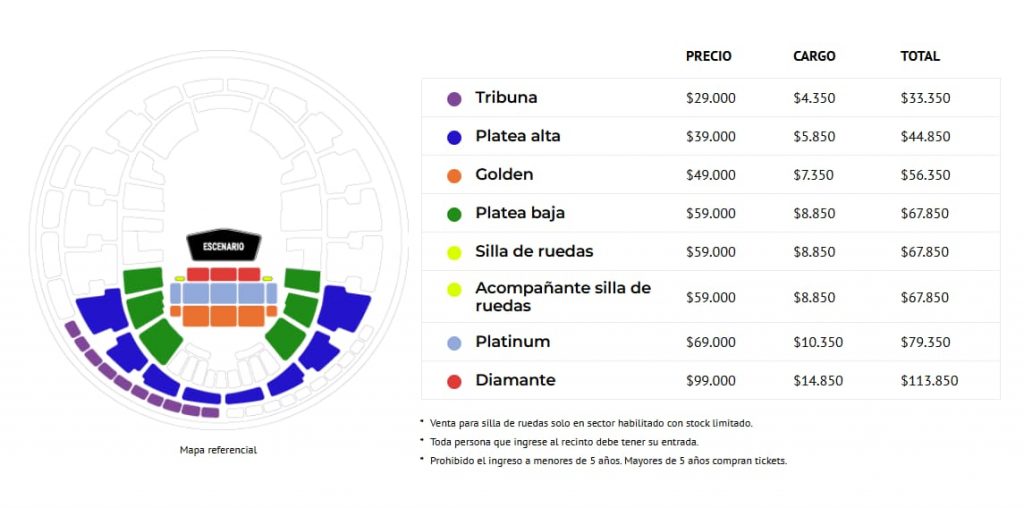Click the purple Tribuna color dot
1024x508 pixels.
[454, 99]
